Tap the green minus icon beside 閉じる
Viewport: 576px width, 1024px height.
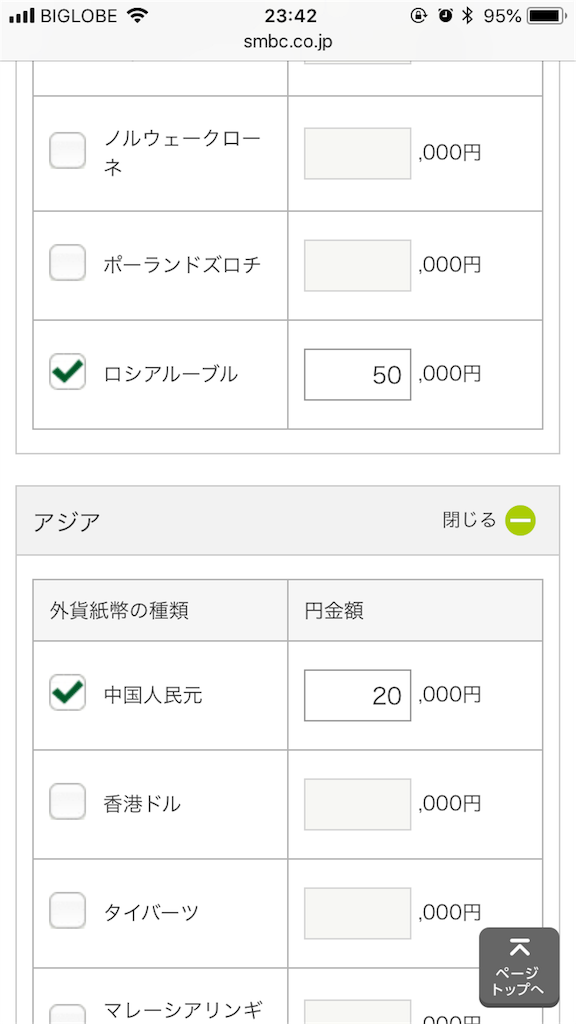(520, 520)
